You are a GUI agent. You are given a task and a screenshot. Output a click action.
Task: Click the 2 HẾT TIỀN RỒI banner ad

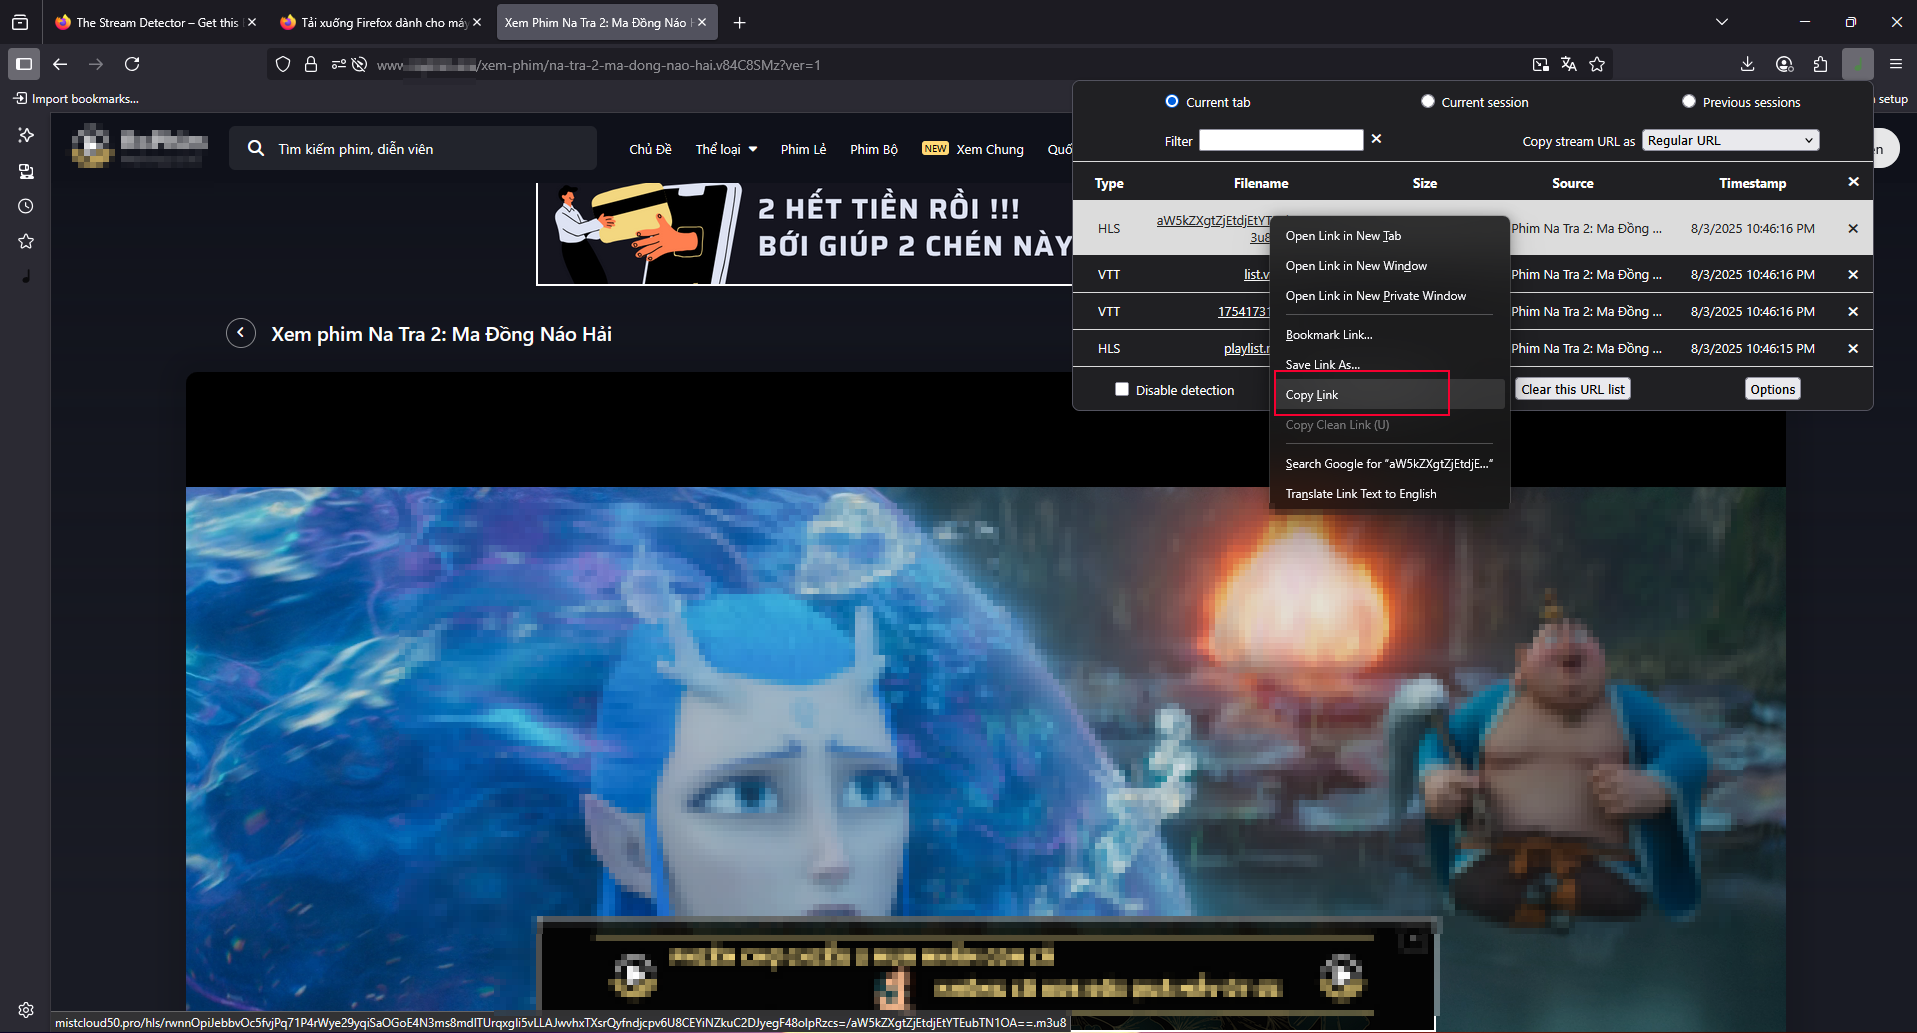[x=805, y=233]
